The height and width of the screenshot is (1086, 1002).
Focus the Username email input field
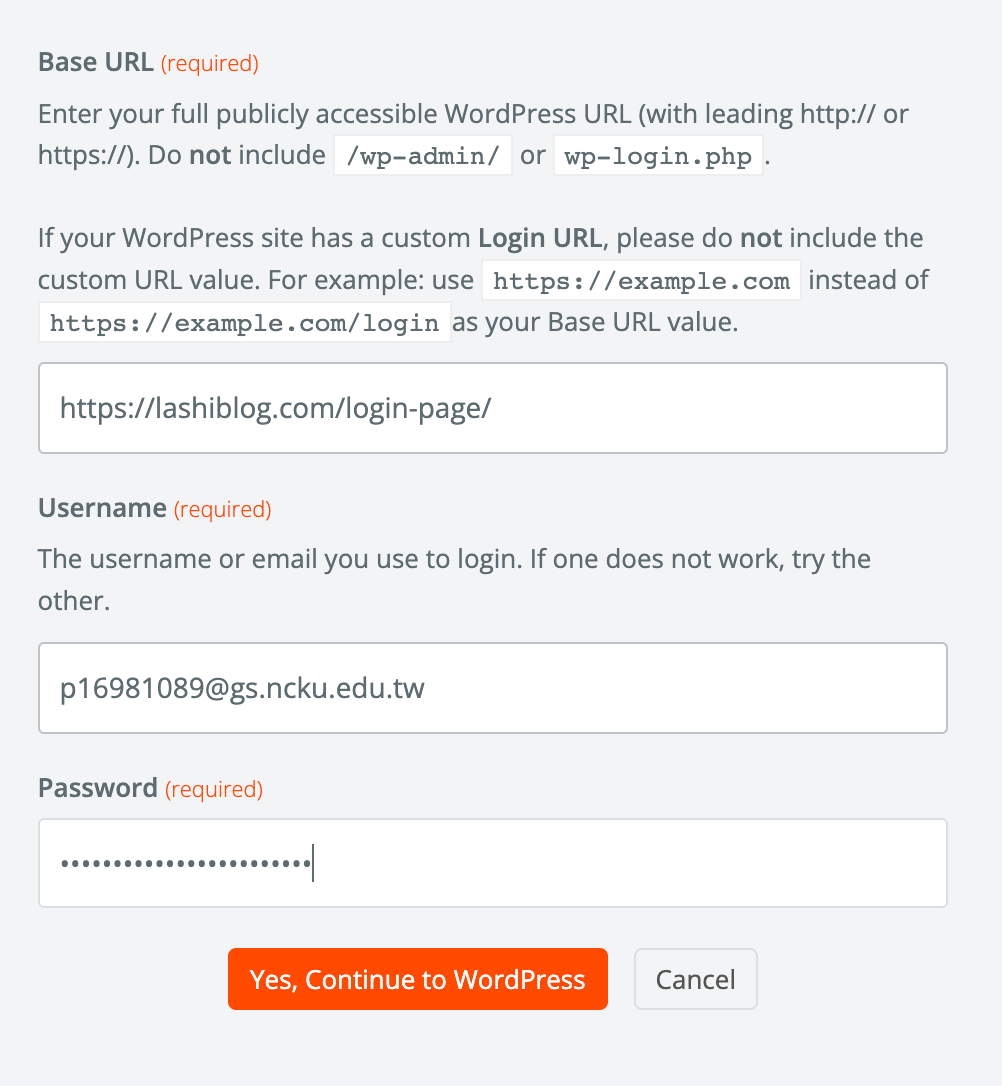492,688
